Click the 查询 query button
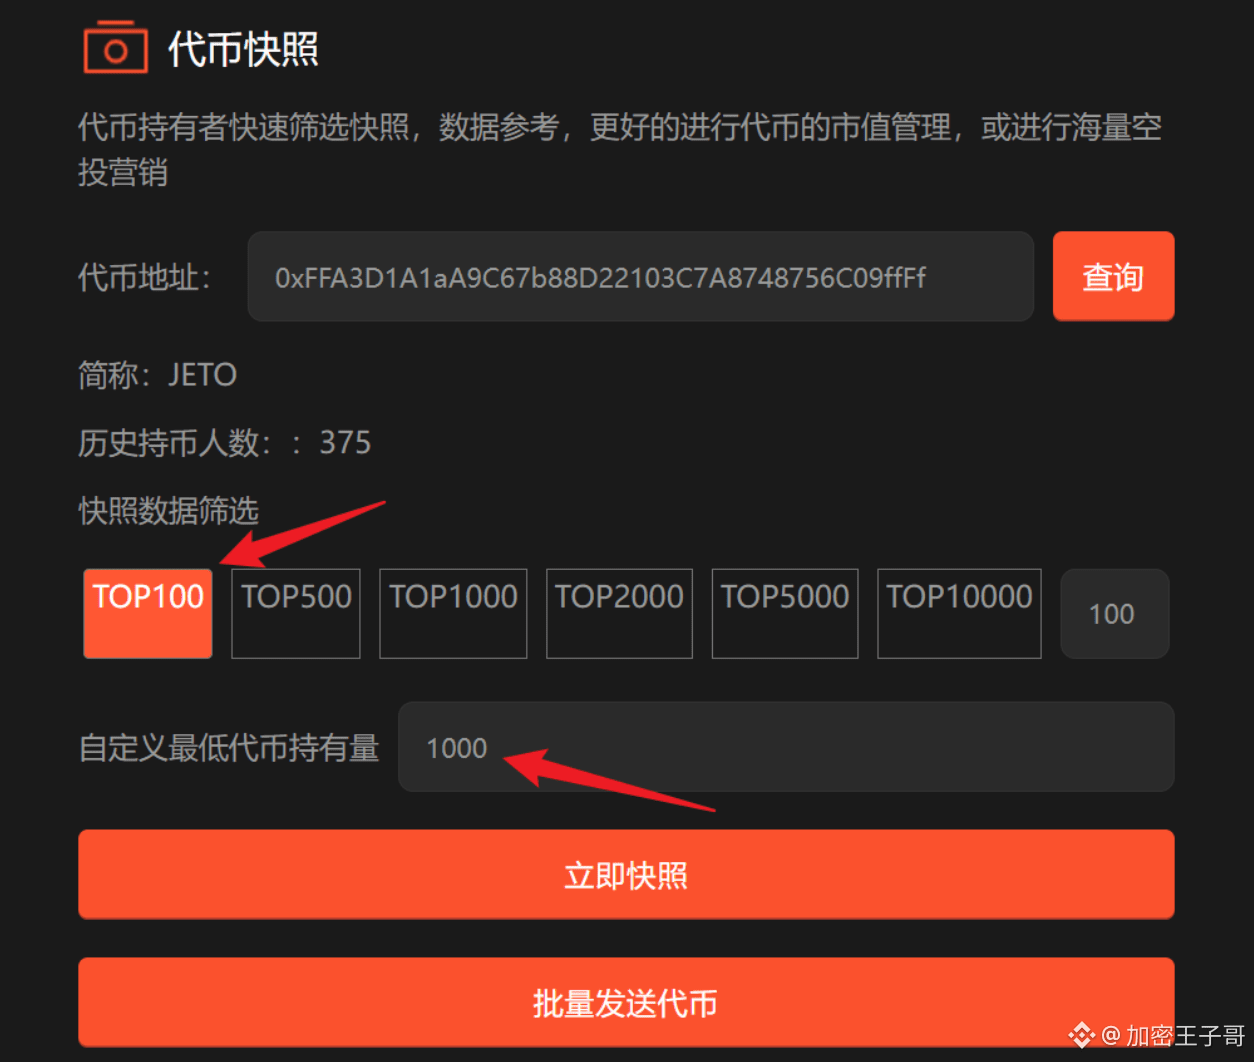Image resolution: width=1254 pixels, height=1062 pixels. click(x=1113, y=277)
